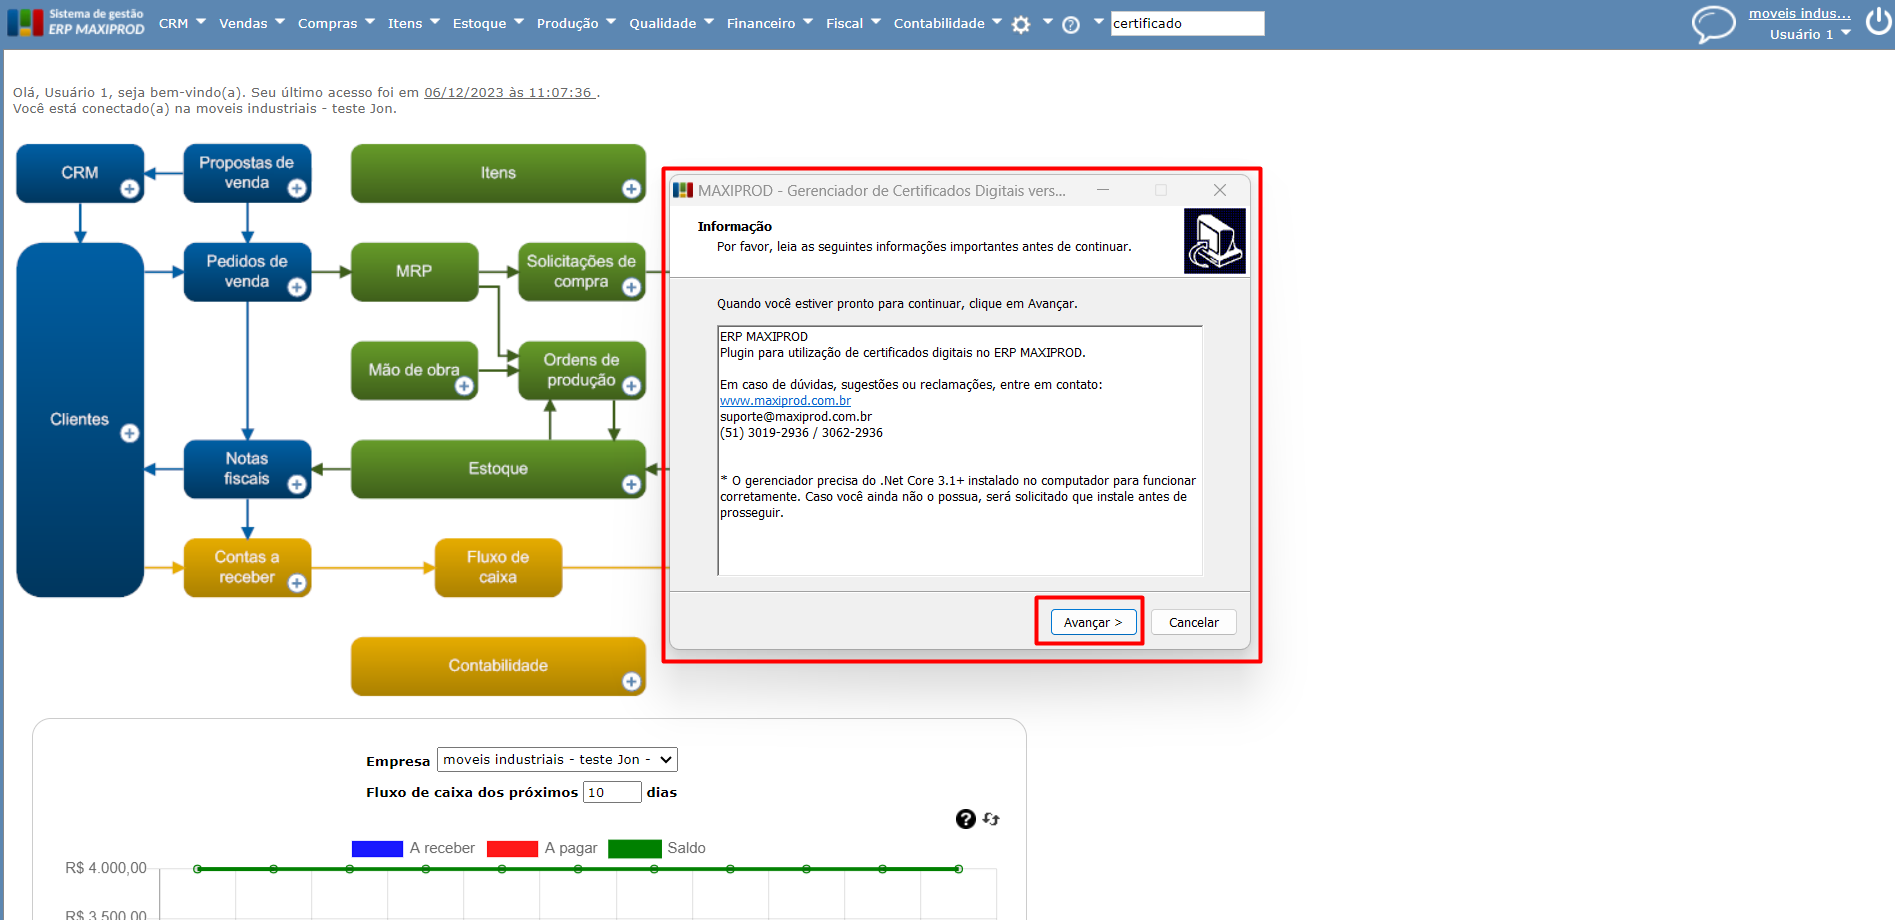
Task: Expand the Contabilidade menu dropdown arrow
Action: 997,21
